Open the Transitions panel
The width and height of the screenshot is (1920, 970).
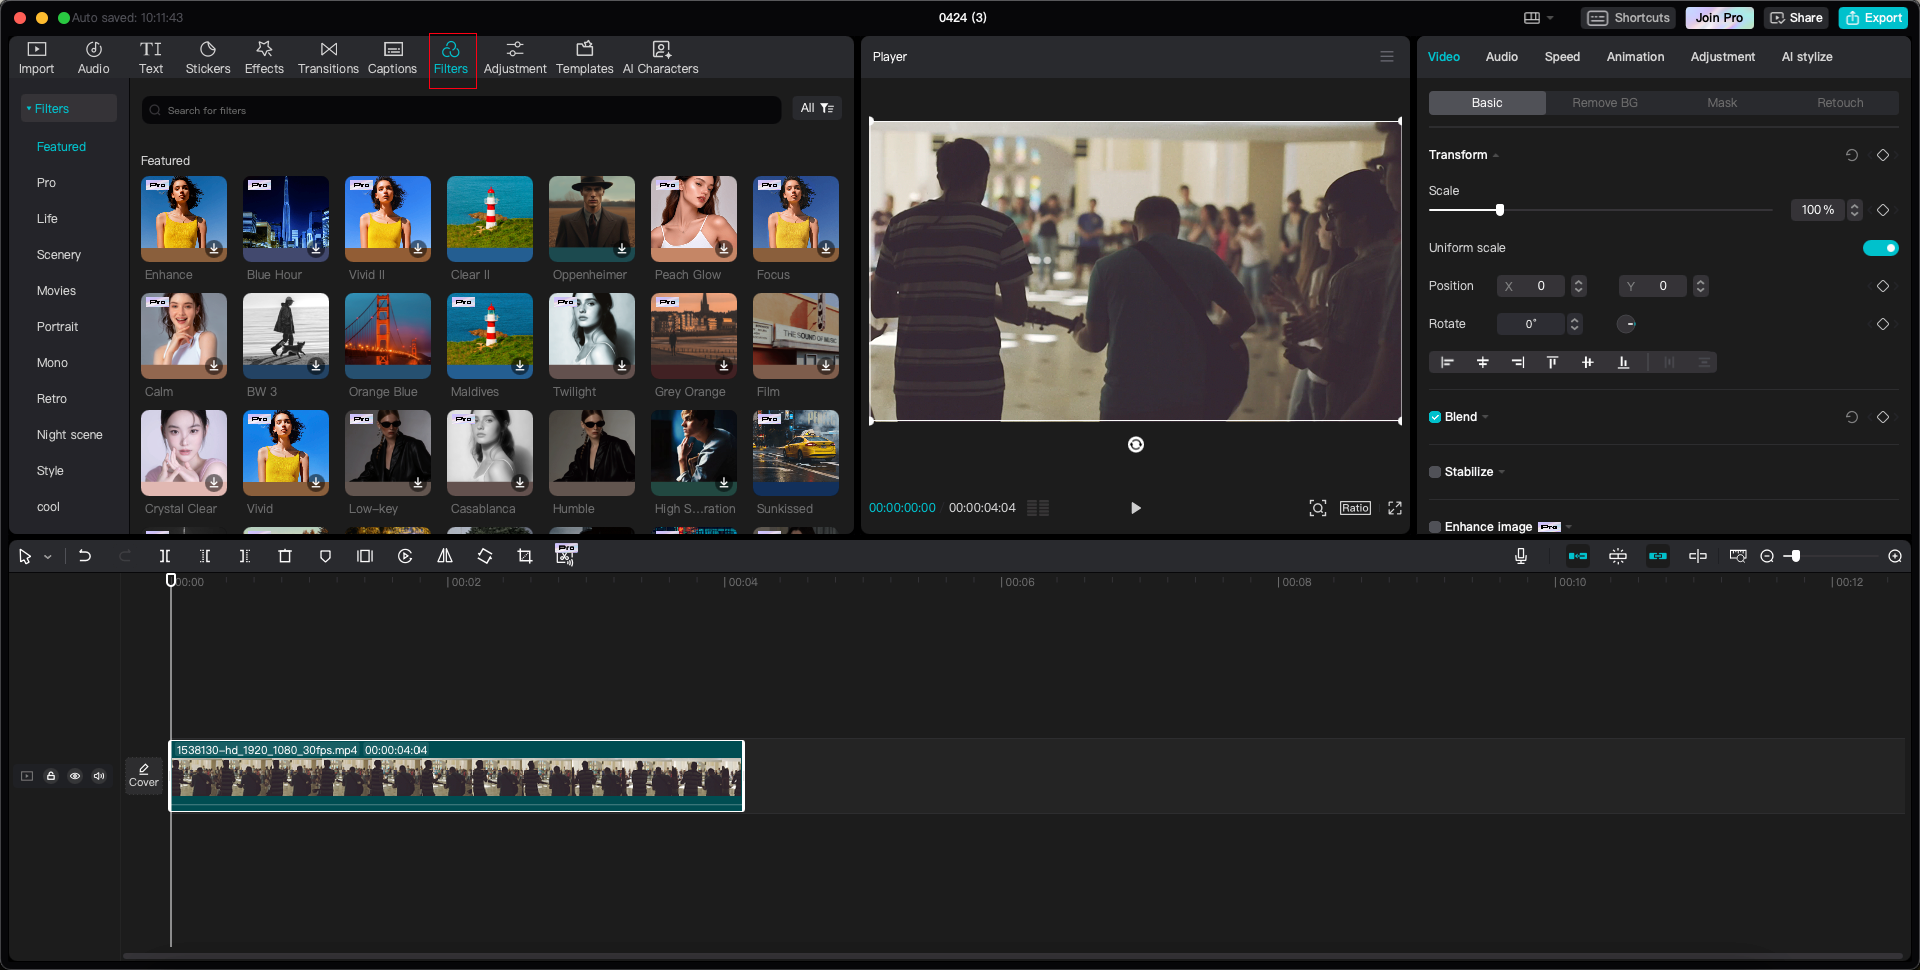328,57
